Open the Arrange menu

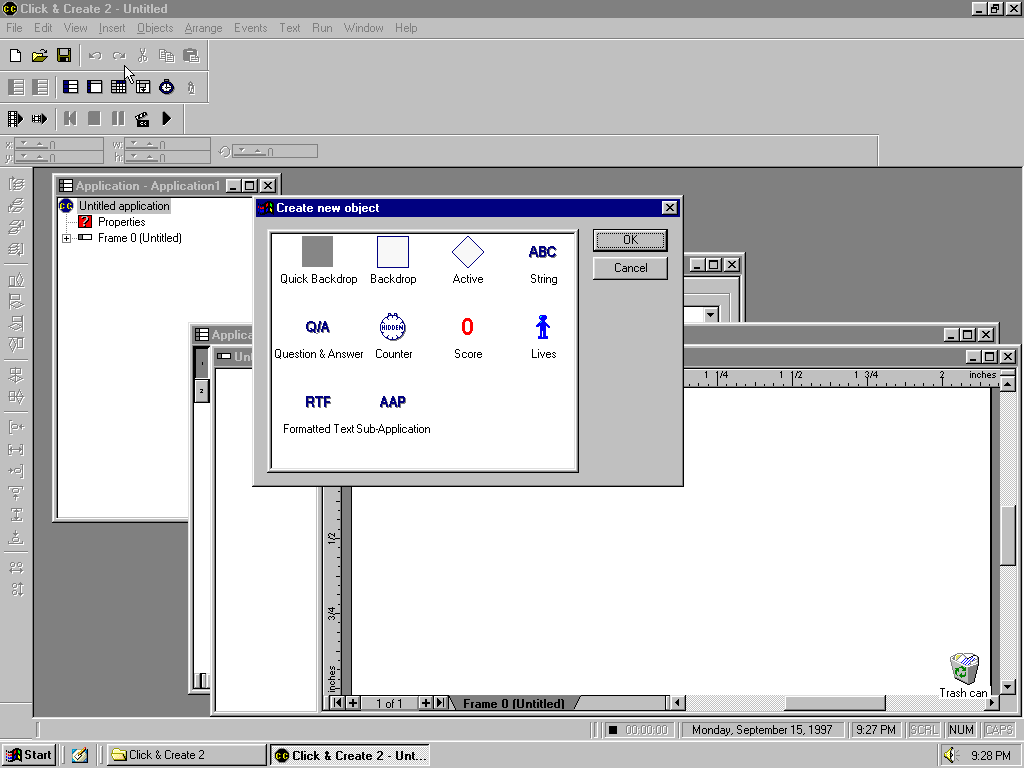pyautogui.click(x=203, y=28)
